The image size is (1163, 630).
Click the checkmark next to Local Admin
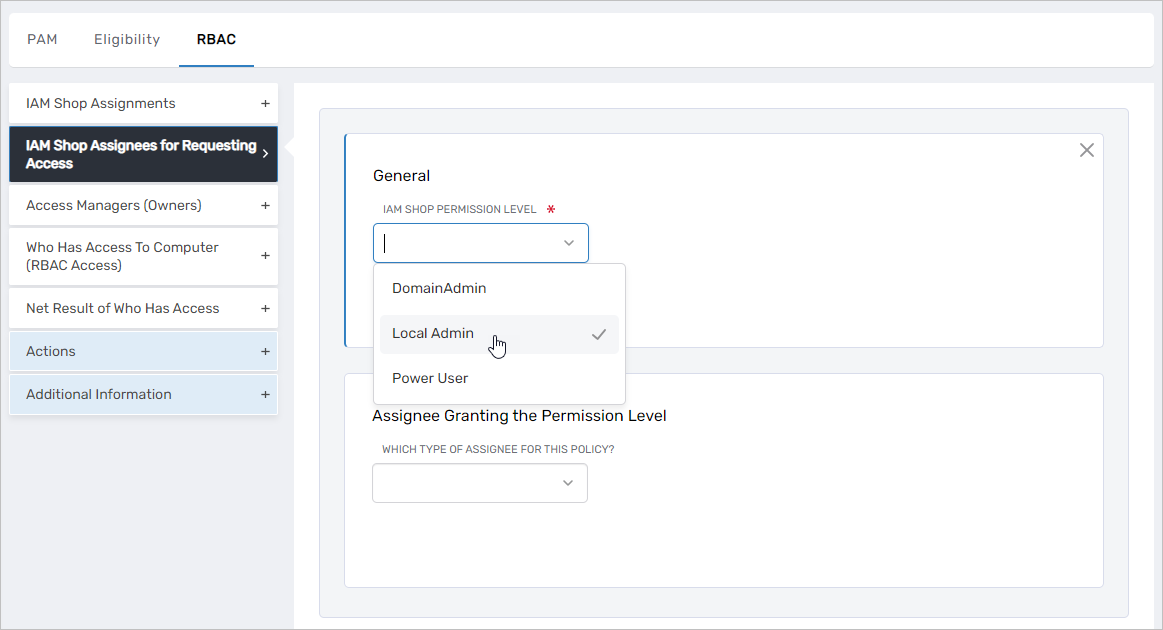click(598, 335)
